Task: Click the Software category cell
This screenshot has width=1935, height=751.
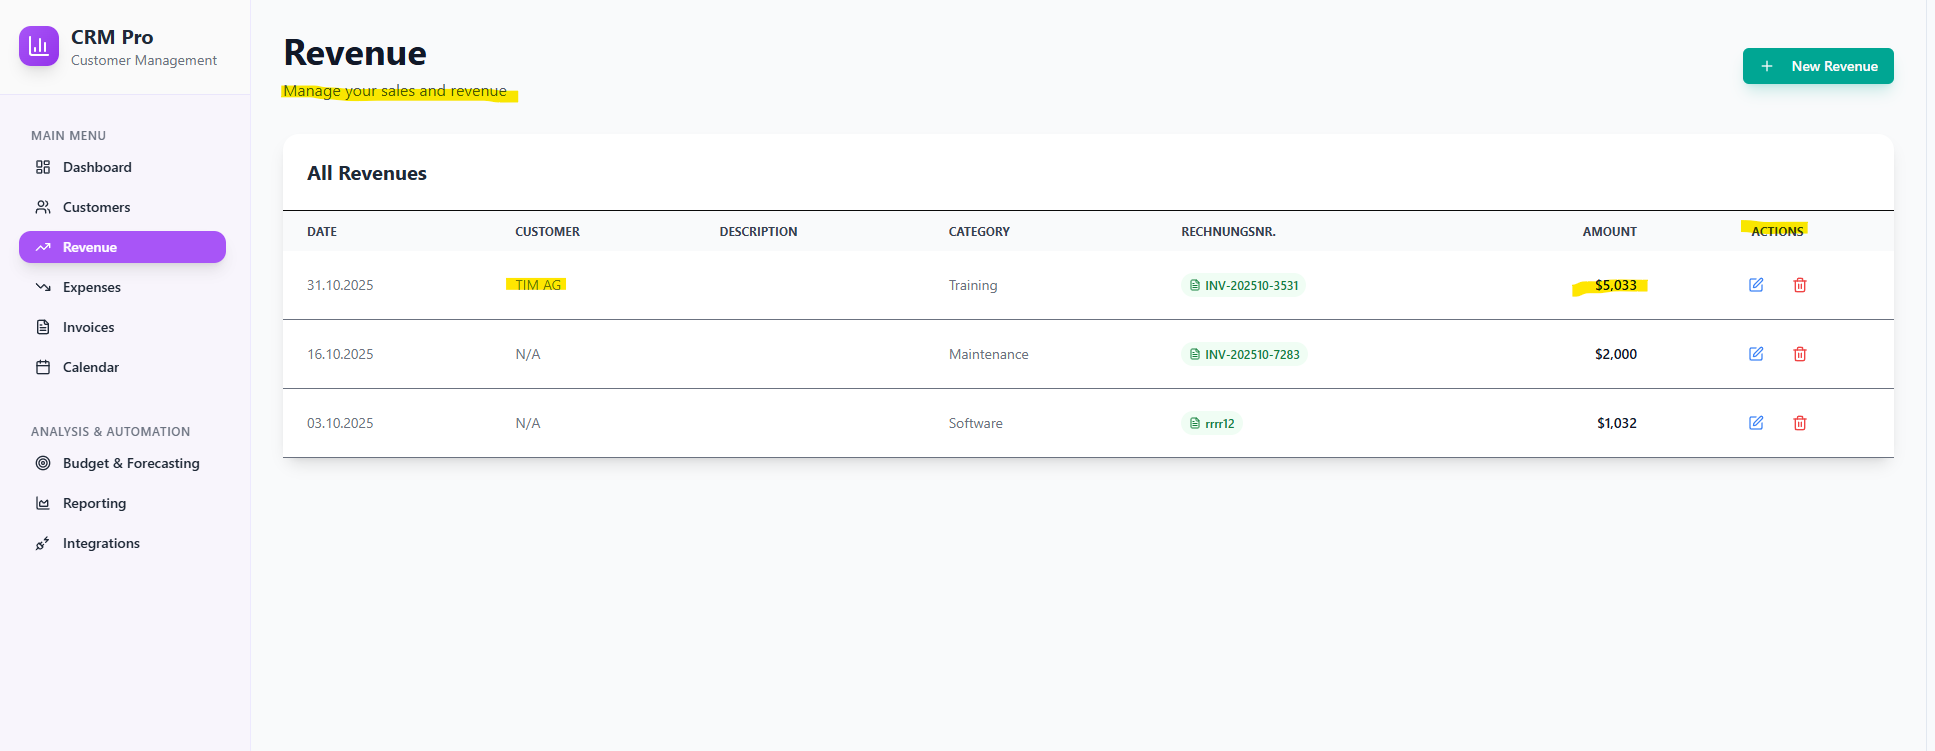Action: click(x=975, y=423)
